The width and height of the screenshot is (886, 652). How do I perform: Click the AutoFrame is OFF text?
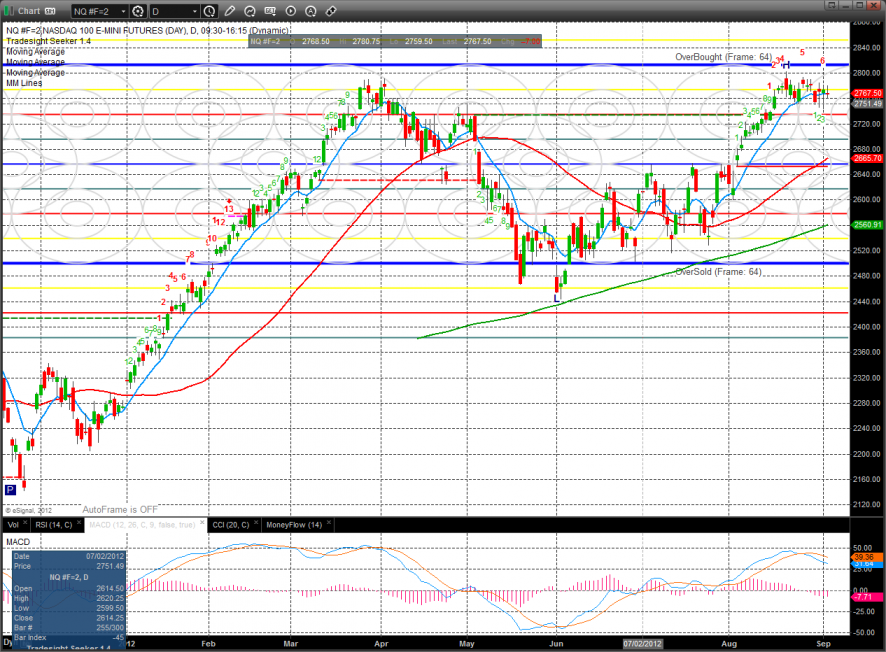pos(120,510)
